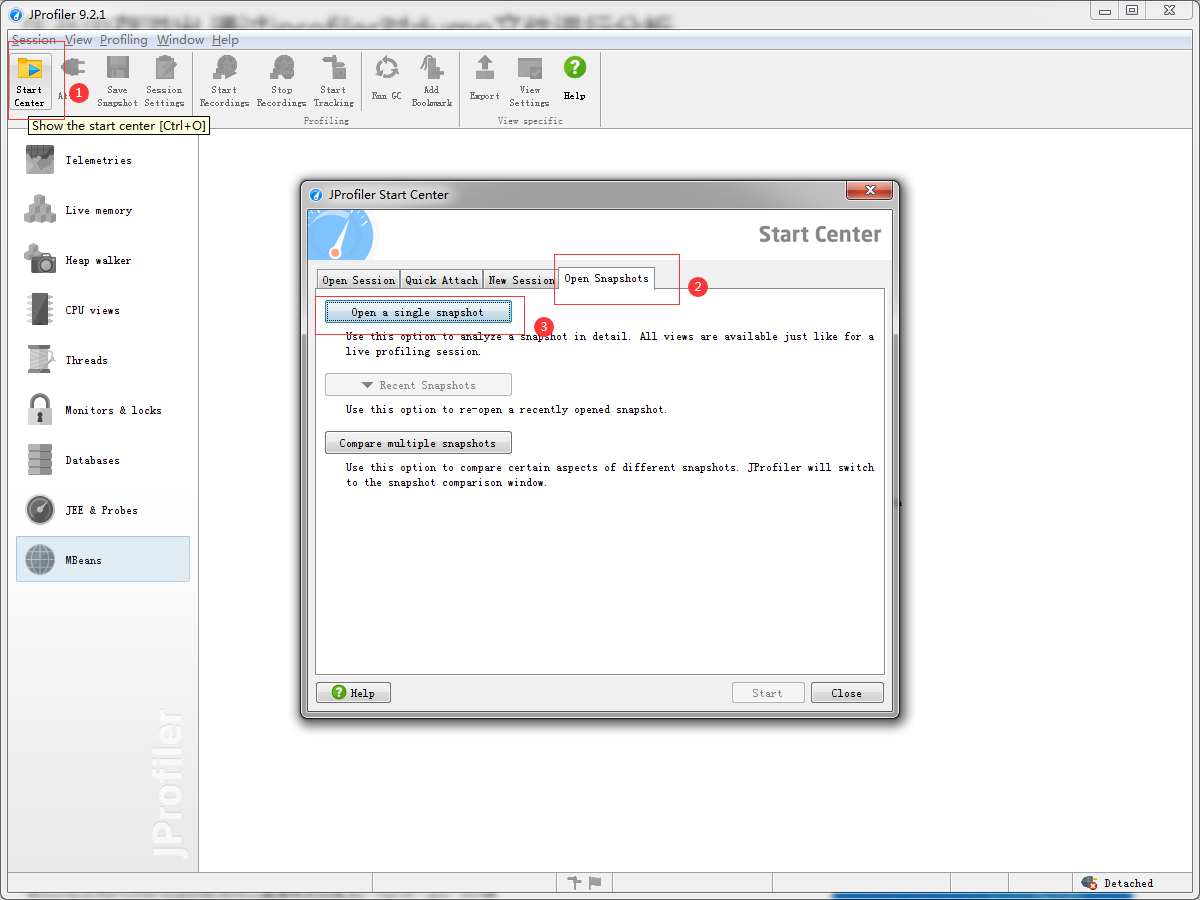1200x900 pixels.
Task: Stop Recordings via its toolbar icon
Action: 281,80
